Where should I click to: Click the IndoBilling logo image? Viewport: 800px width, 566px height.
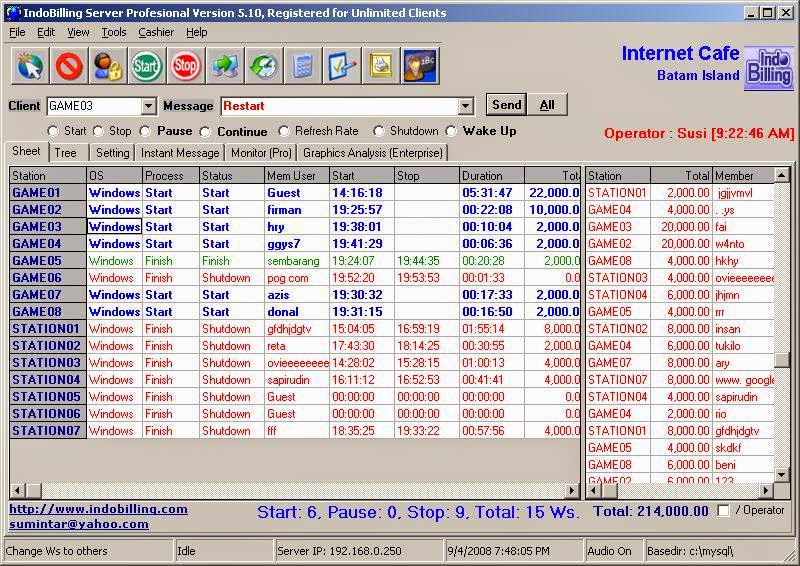pyautogui.click(x=769, y=68)
